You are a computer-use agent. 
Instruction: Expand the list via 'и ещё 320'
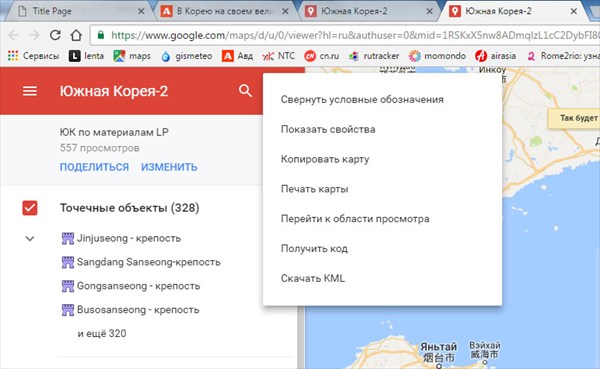point(102,333)
